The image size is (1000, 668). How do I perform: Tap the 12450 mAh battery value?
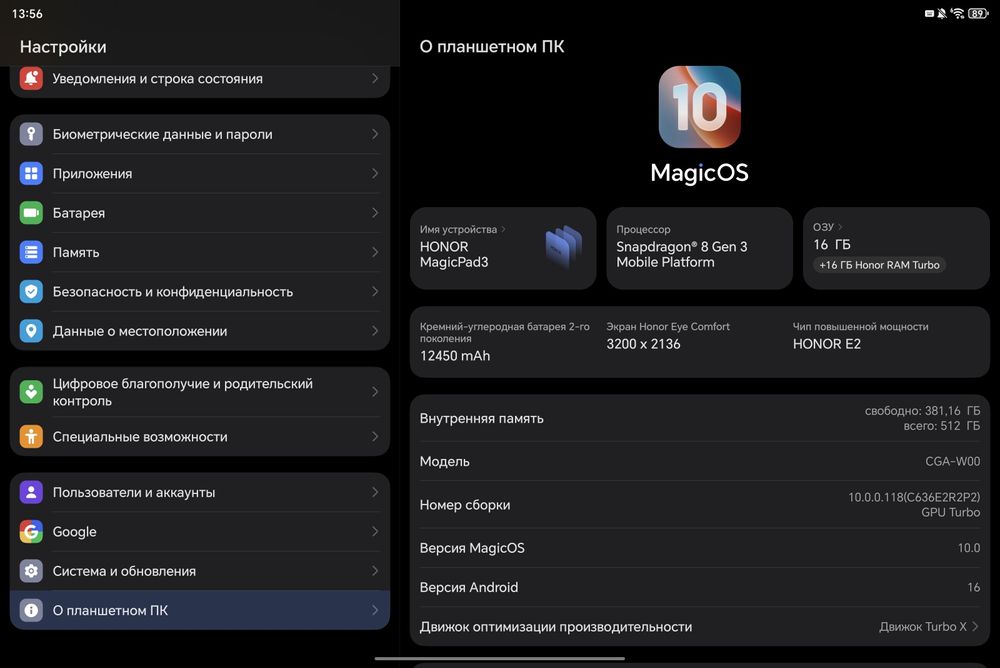coord(455,356)
